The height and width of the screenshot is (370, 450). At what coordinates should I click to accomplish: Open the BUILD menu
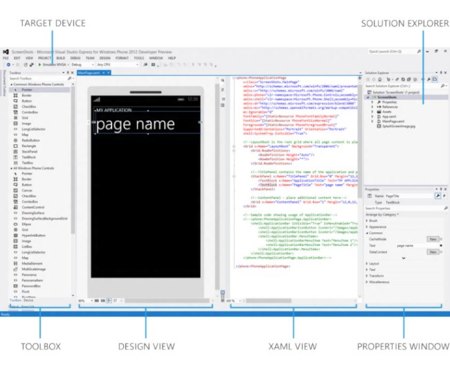click(x=61, y=58)
